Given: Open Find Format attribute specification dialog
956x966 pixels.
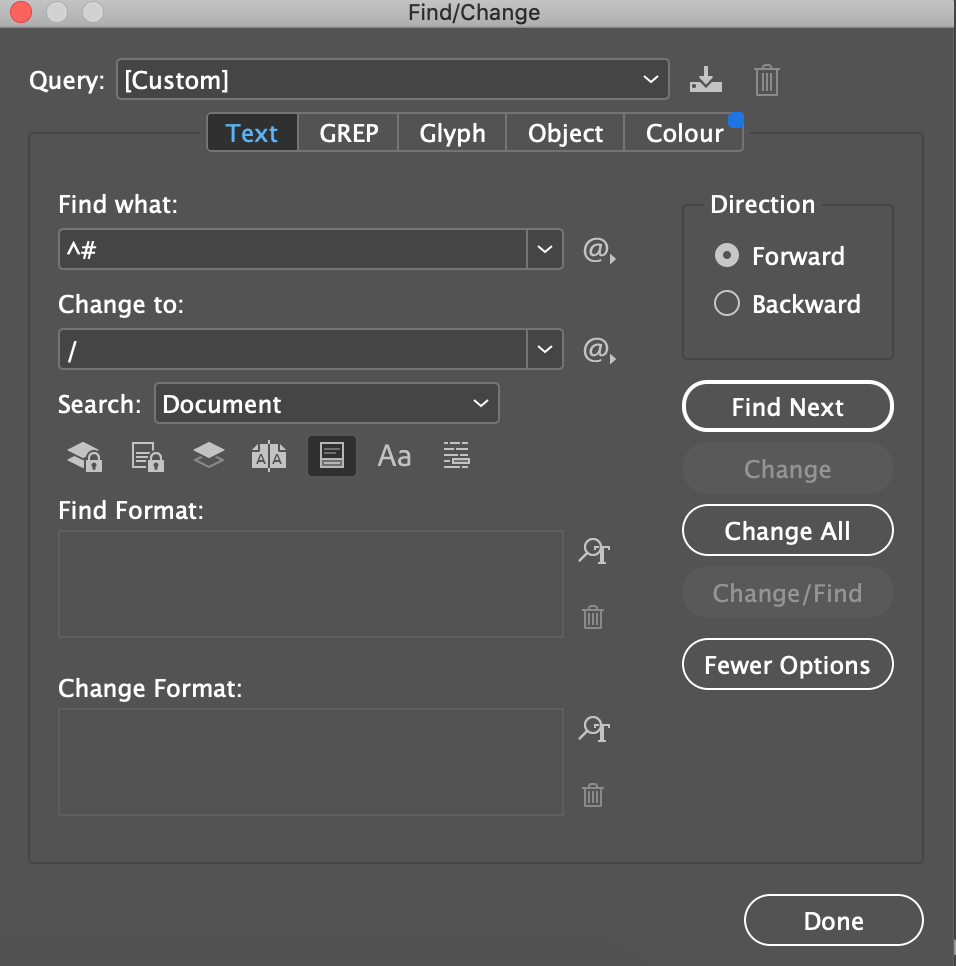Looking at the screenshot, I should click(594, 551).
